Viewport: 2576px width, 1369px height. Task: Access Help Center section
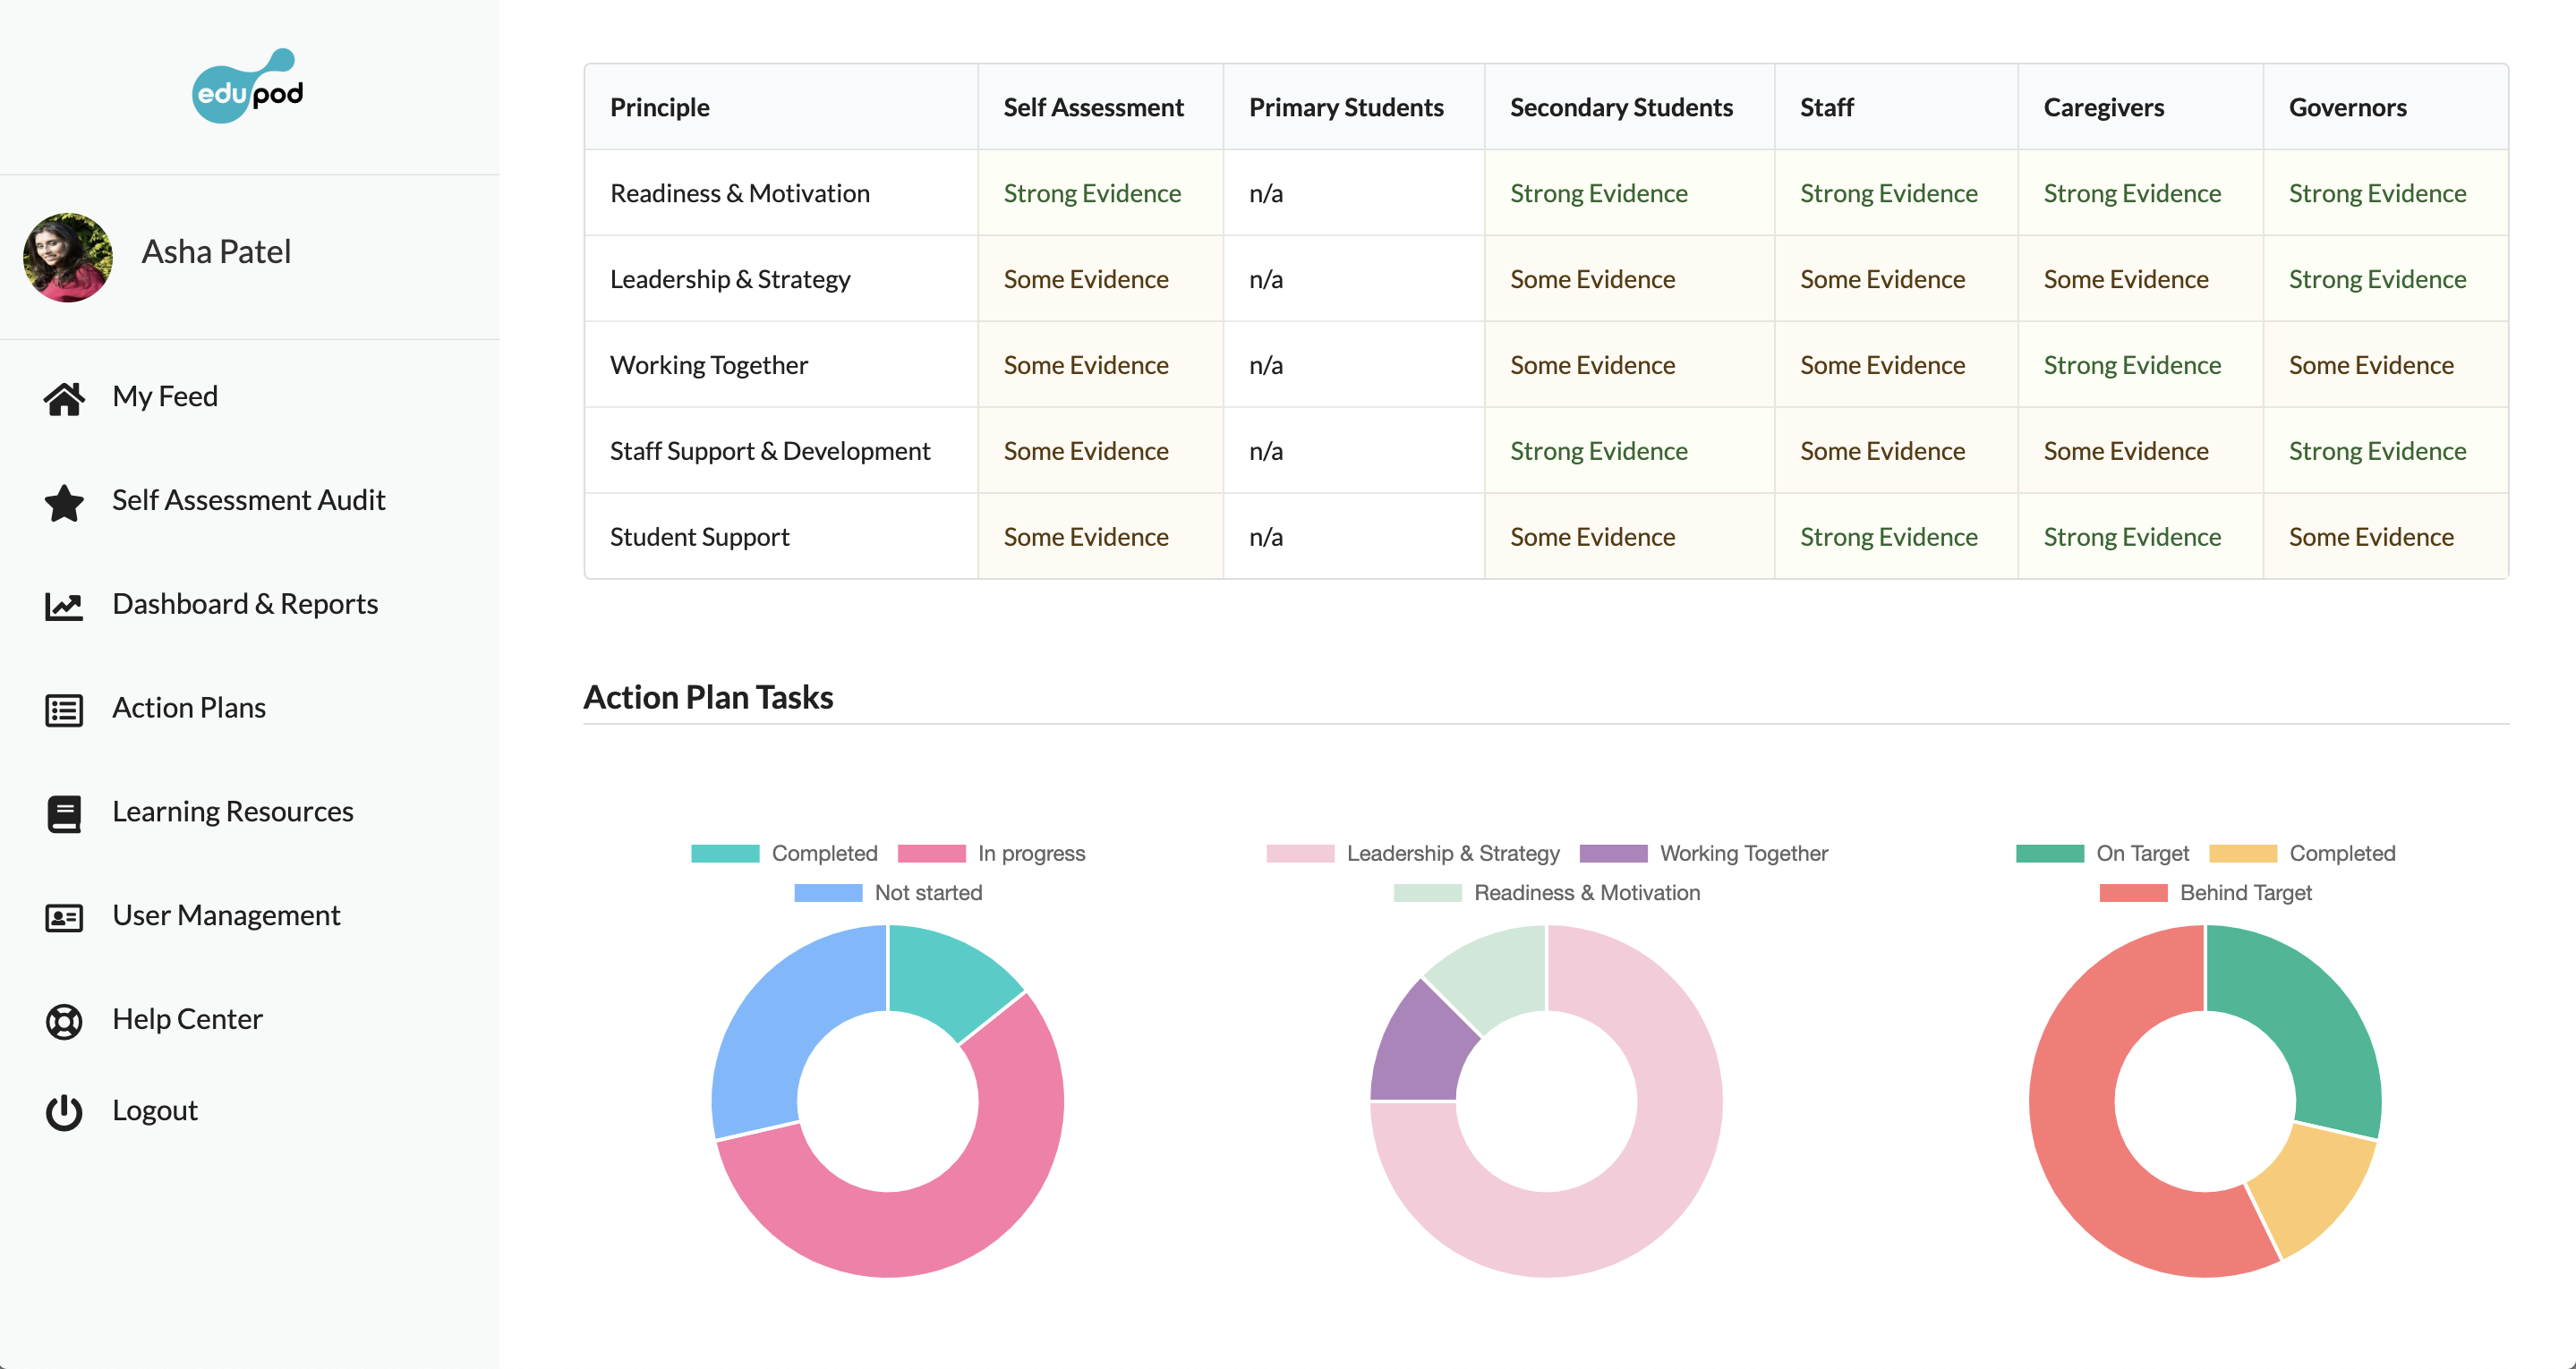click(185, 1018)
